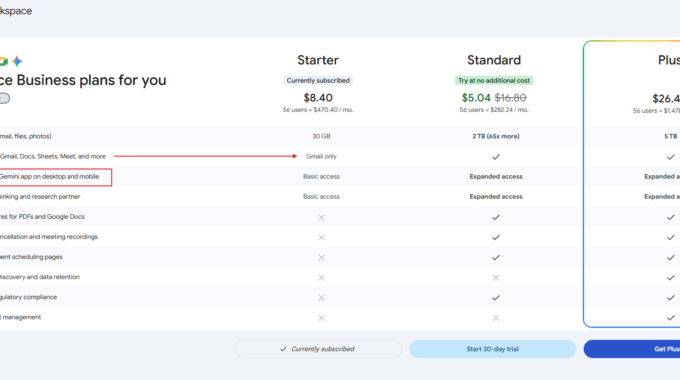Select the Standard plan heading
Image resolution: width=680 pixels, height=380 pixels.
click(x=494, y=60)
